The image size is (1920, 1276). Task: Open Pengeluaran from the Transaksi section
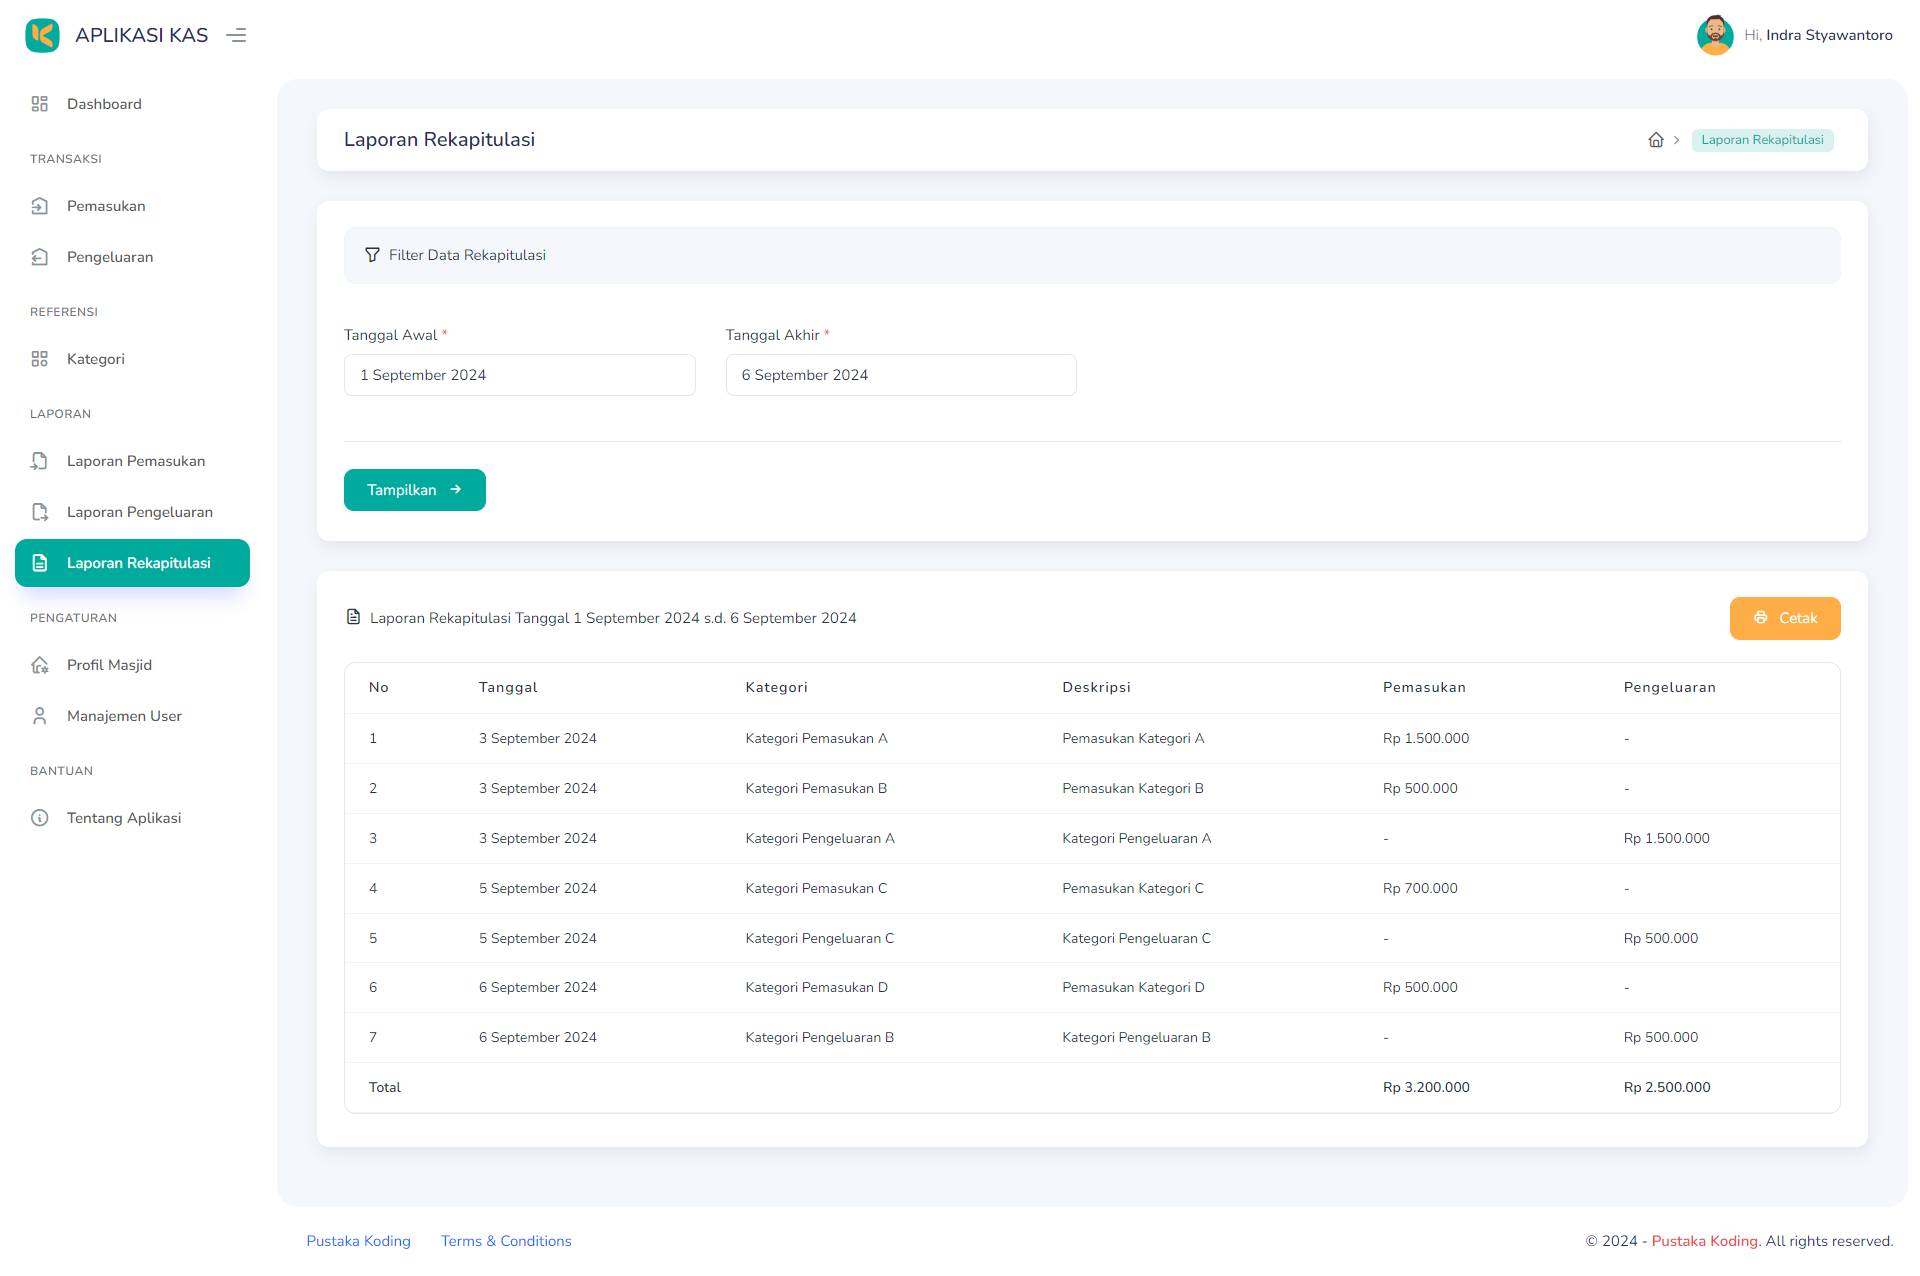point(110,257)
